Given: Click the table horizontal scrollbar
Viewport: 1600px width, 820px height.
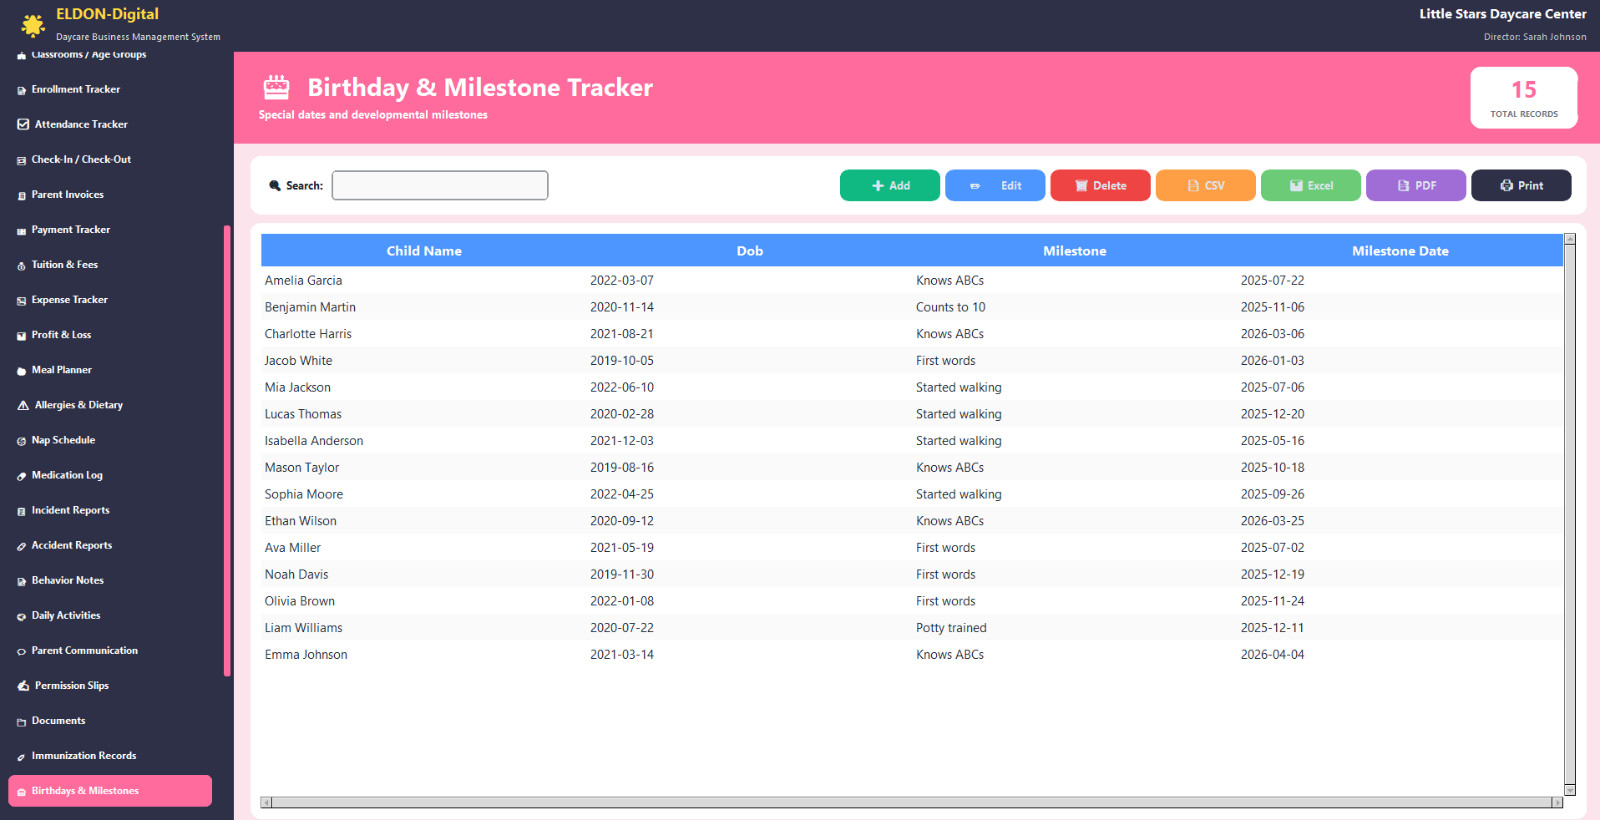Looking at the screenshot, I should [911, 802].
